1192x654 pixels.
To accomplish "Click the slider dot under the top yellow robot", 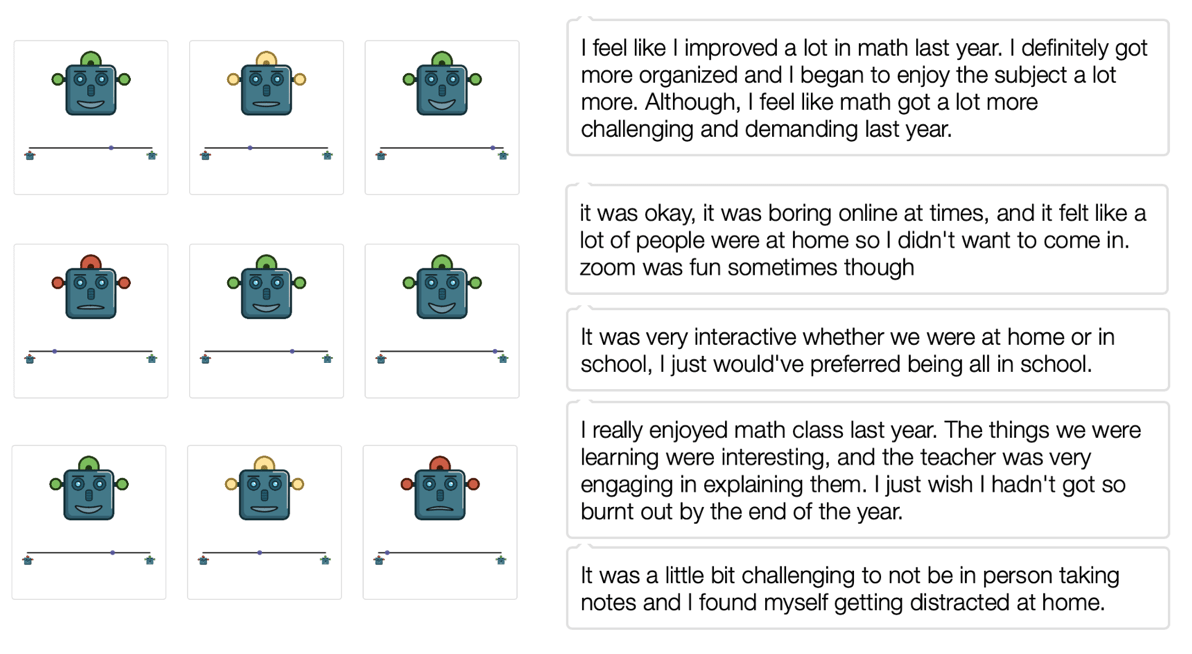I will pyautogui.click(x=250, y=148).
